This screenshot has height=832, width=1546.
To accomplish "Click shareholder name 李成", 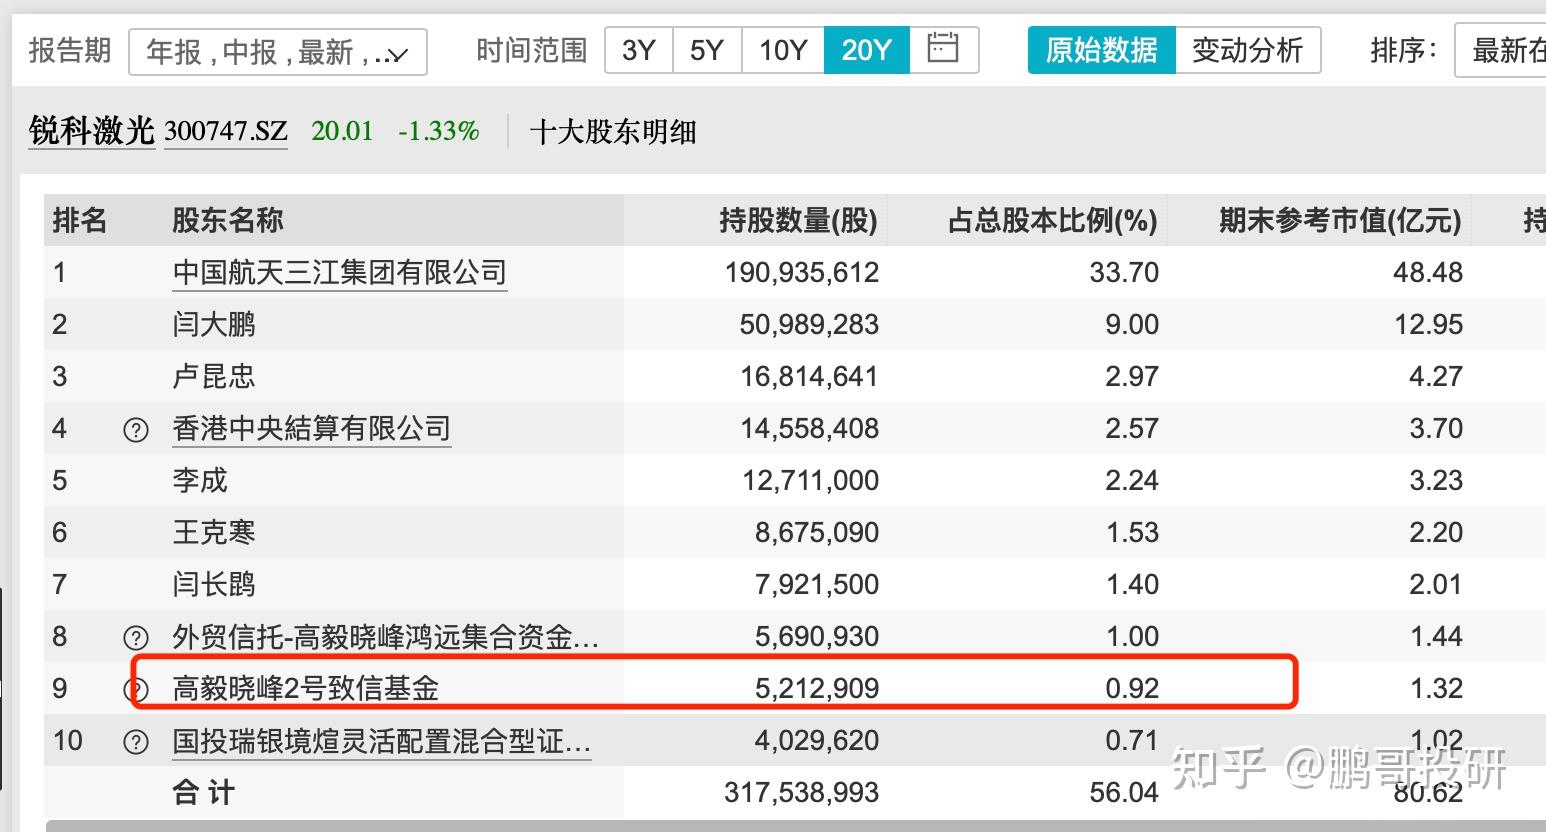I will [200, 480].
